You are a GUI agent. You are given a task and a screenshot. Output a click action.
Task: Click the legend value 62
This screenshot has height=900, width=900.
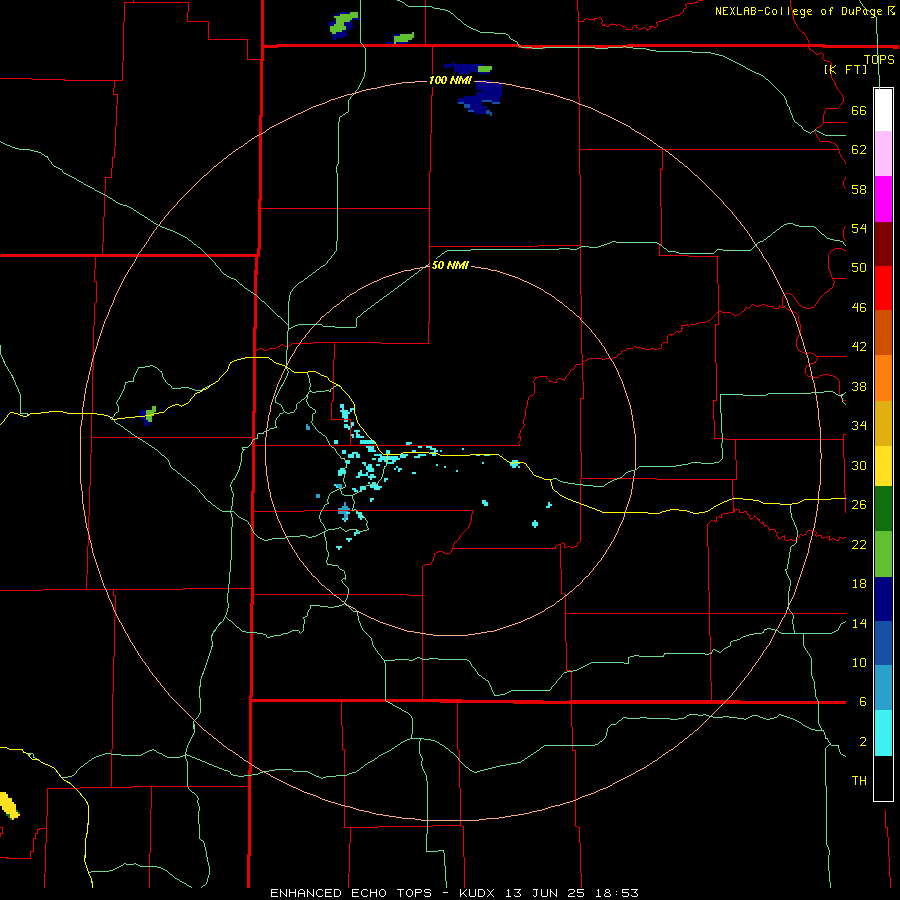tap(859, 149)
